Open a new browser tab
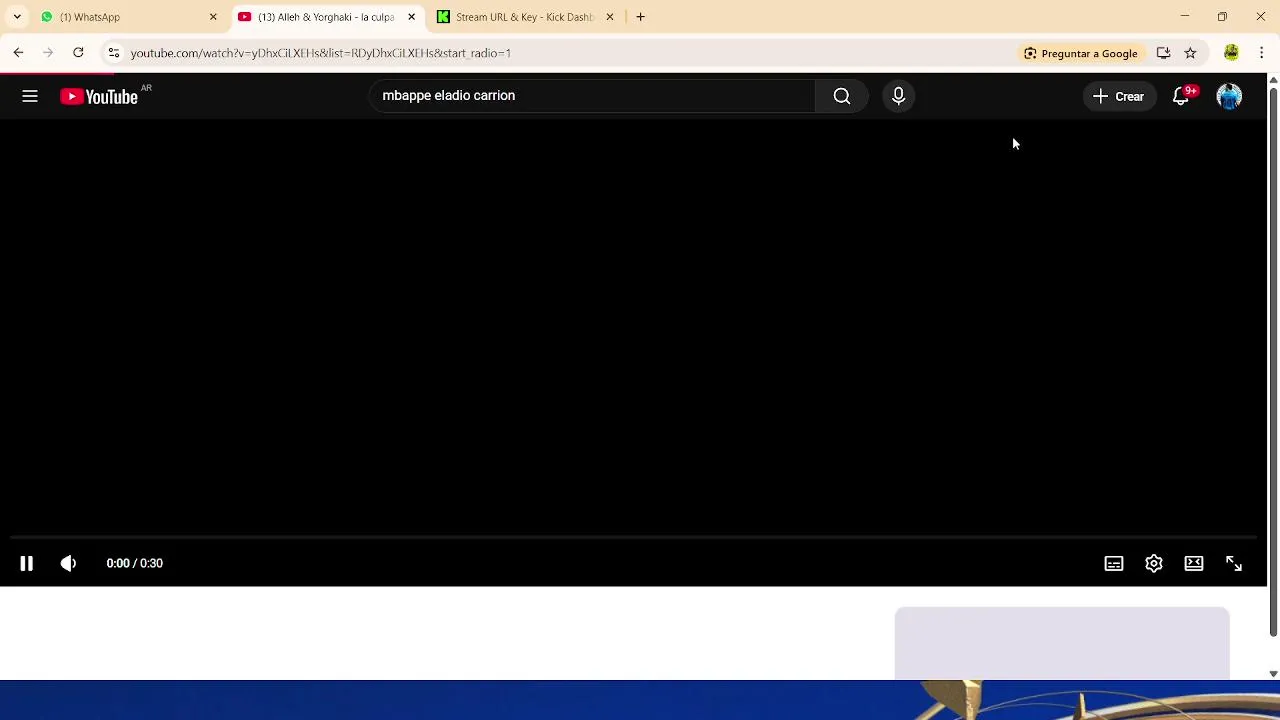1280x720 pixels. pyautogui.click(x=641, y=17)
